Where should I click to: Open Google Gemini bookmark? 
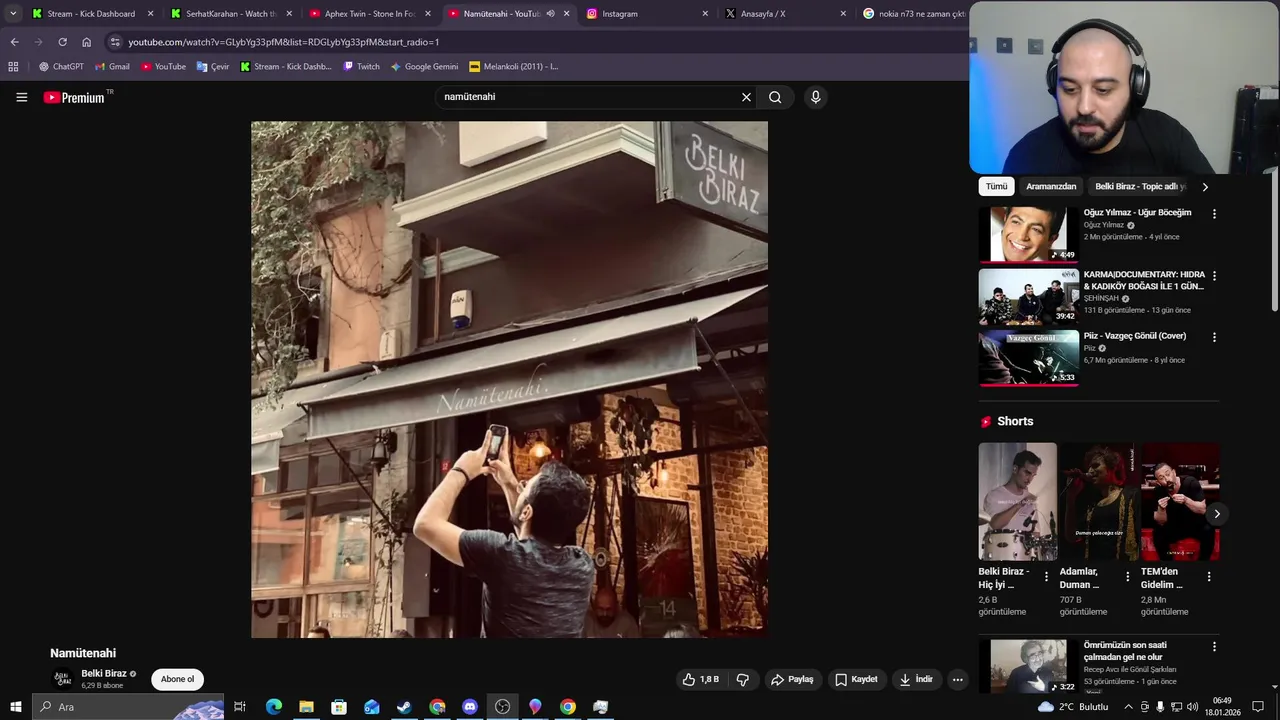coord(424,67)
